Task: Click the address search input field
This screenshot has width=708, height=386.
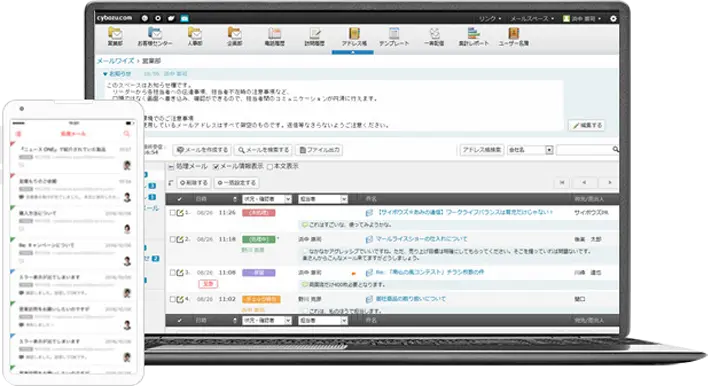Action: coord(584,150)
